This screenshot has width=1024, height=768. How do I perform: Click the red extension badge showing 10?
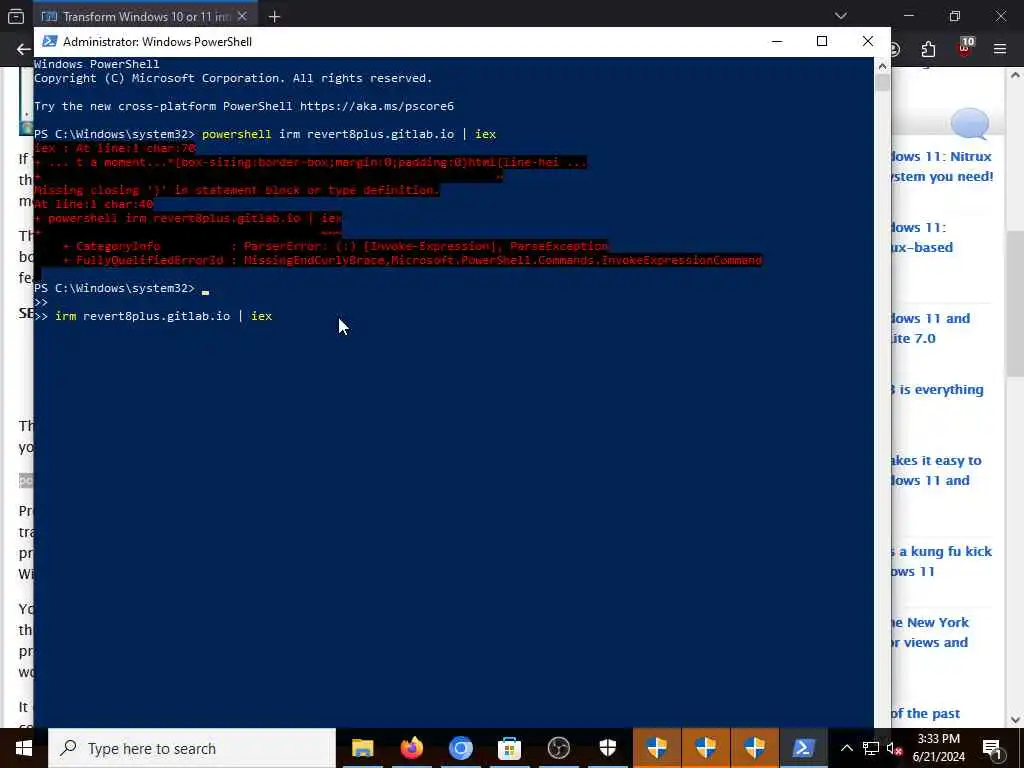point(965,46)
